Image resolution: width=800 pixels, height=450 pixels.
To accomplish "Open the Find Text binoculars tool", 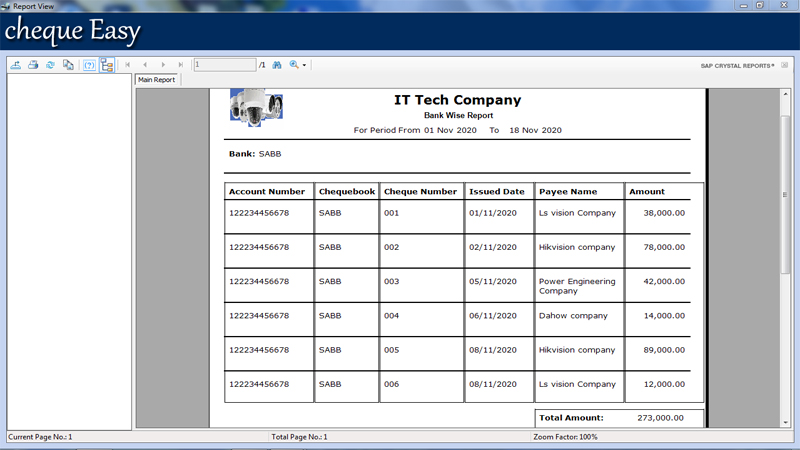I will pos(277,65).
